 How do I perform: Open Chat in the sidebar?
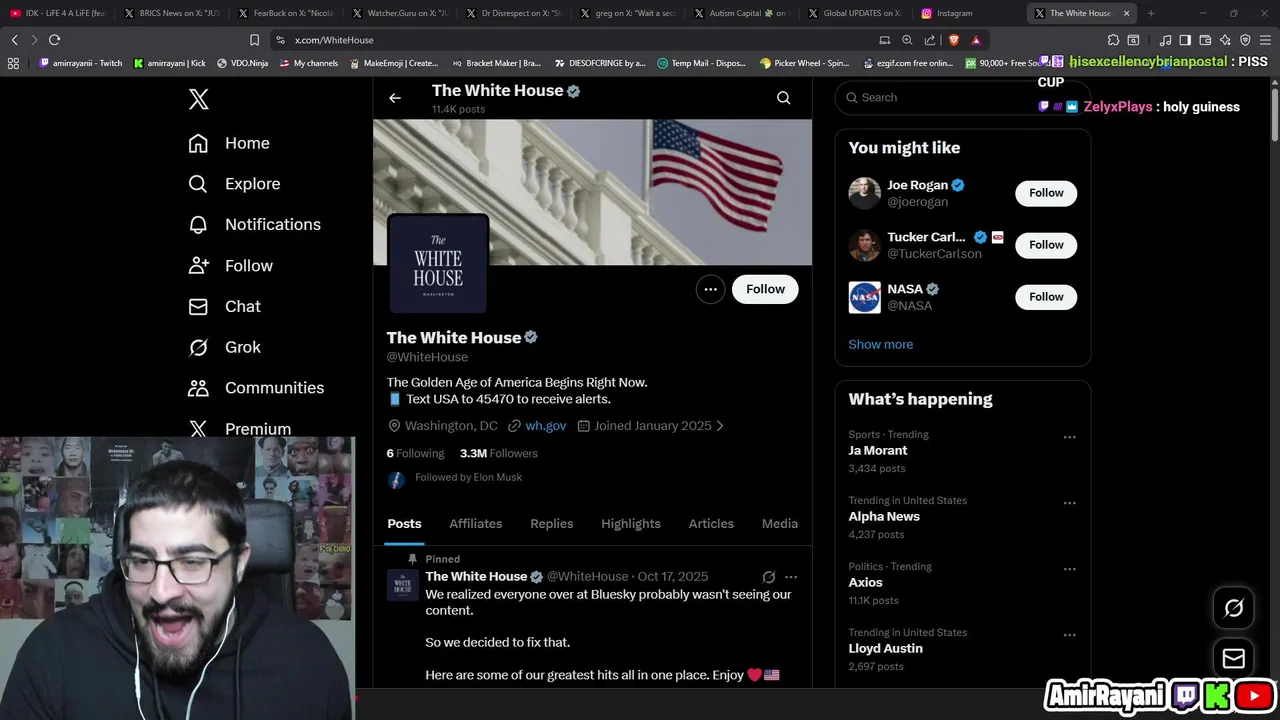tap(224, 306)
